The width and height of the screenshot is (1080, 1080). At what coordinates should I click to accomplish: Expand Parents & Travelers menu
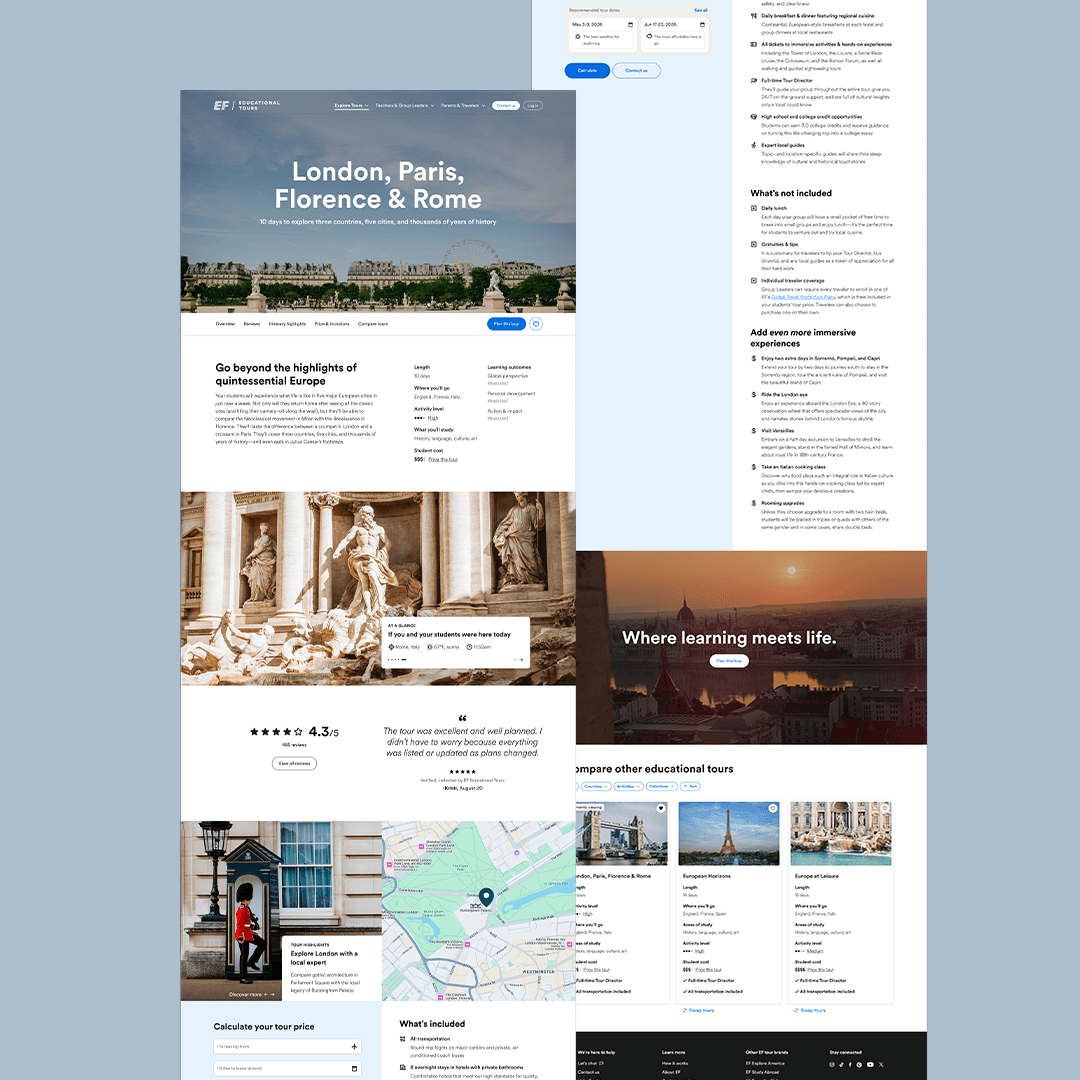click(x=463, y=105)
